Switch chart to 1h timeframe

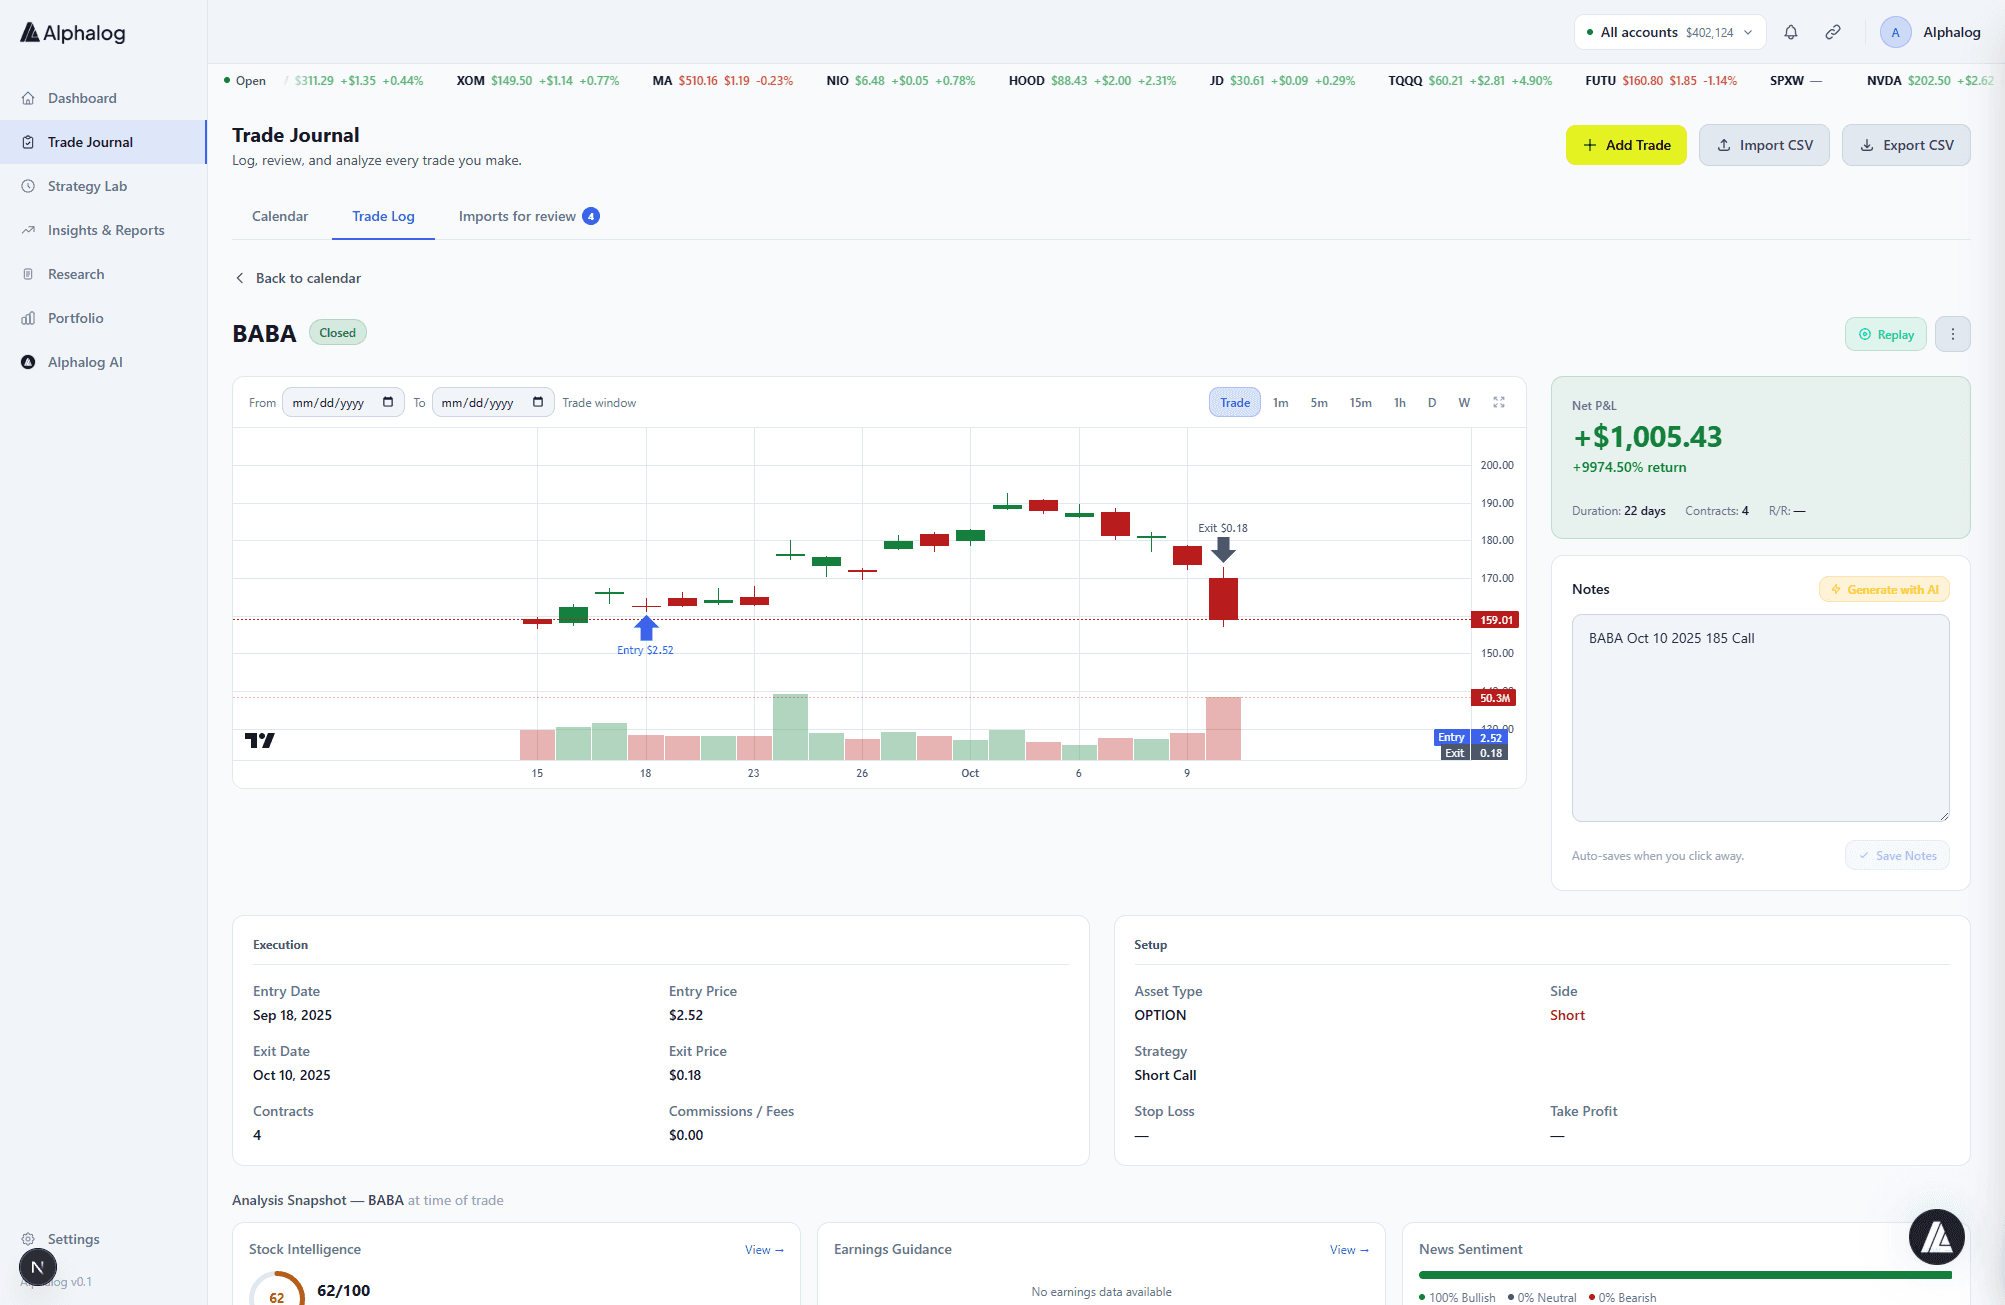(x=1400, y=402)
